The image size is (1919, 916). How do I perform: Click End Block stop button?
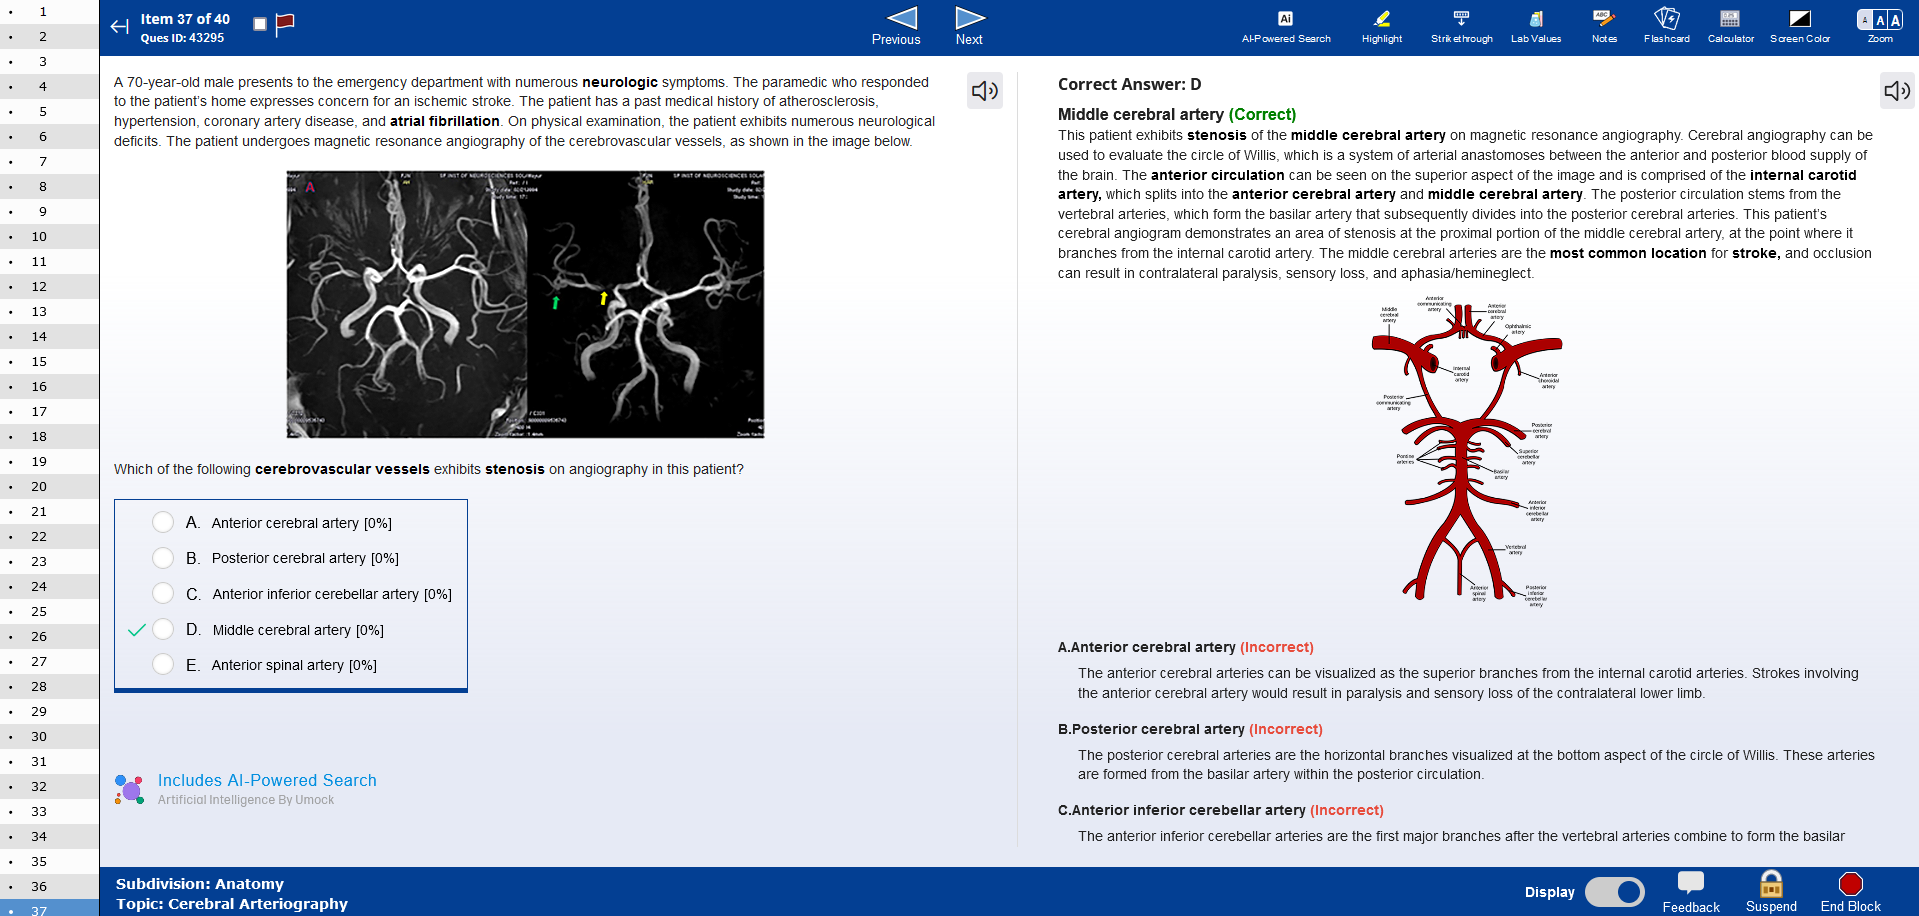(x=1850, y=892)
